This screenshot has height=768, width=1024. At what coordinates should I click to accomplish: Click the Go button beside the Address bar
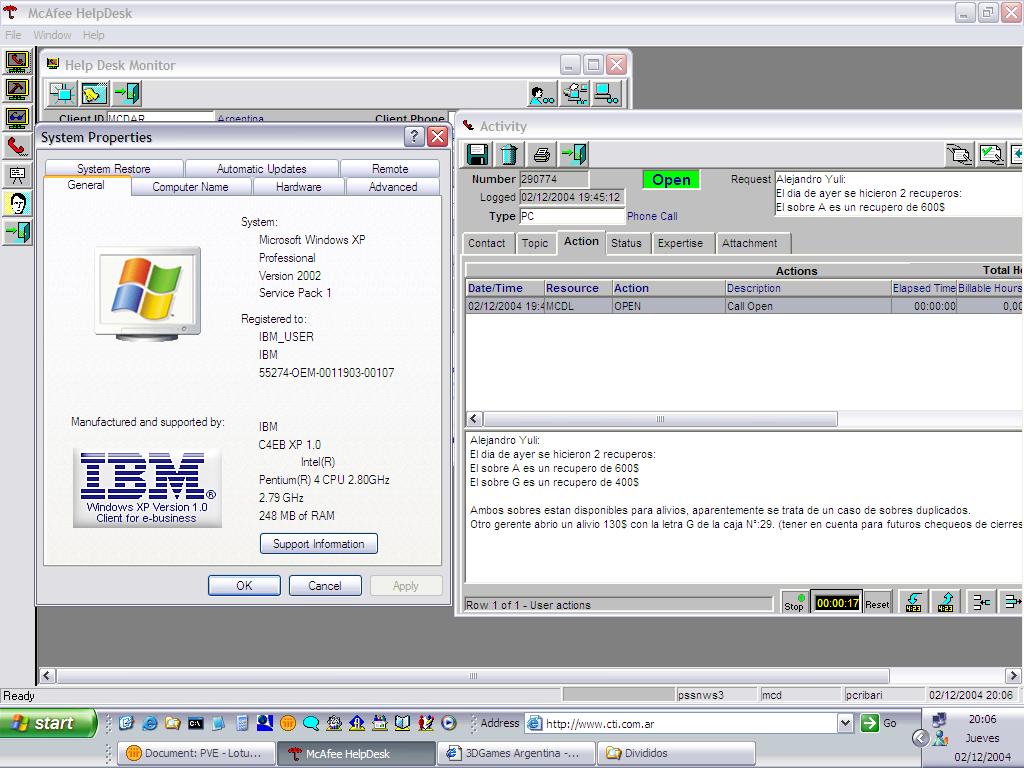(879, 723)
